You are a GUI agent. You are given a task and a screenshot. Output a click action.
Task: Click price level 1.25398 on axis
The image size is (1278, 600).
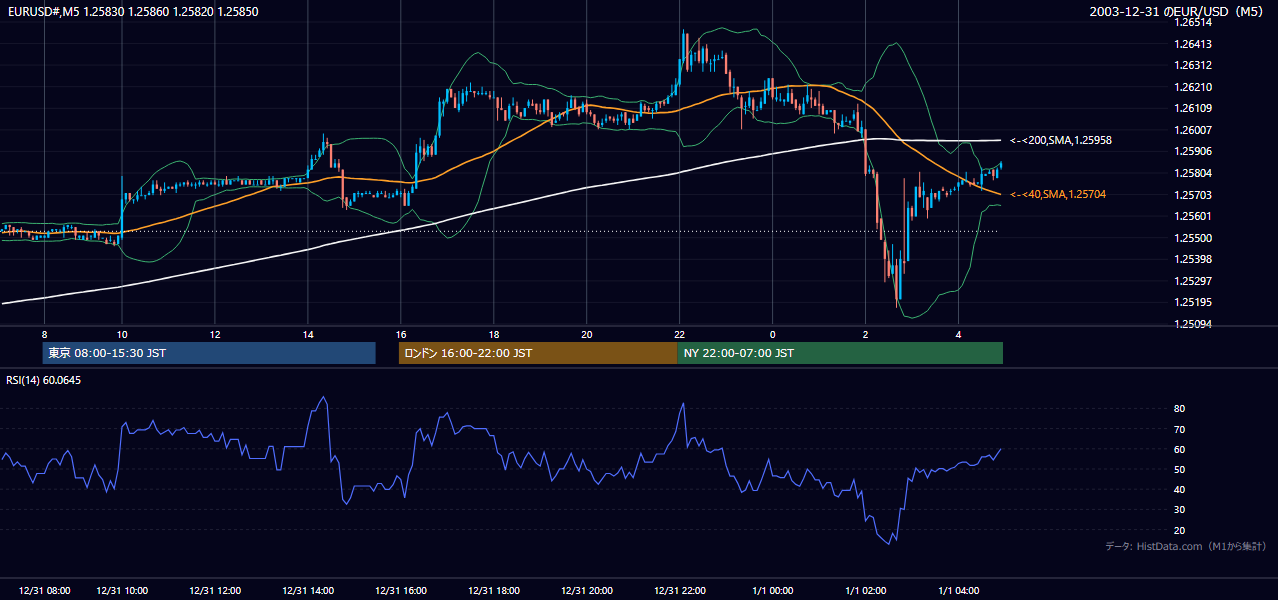point(1193,259)
